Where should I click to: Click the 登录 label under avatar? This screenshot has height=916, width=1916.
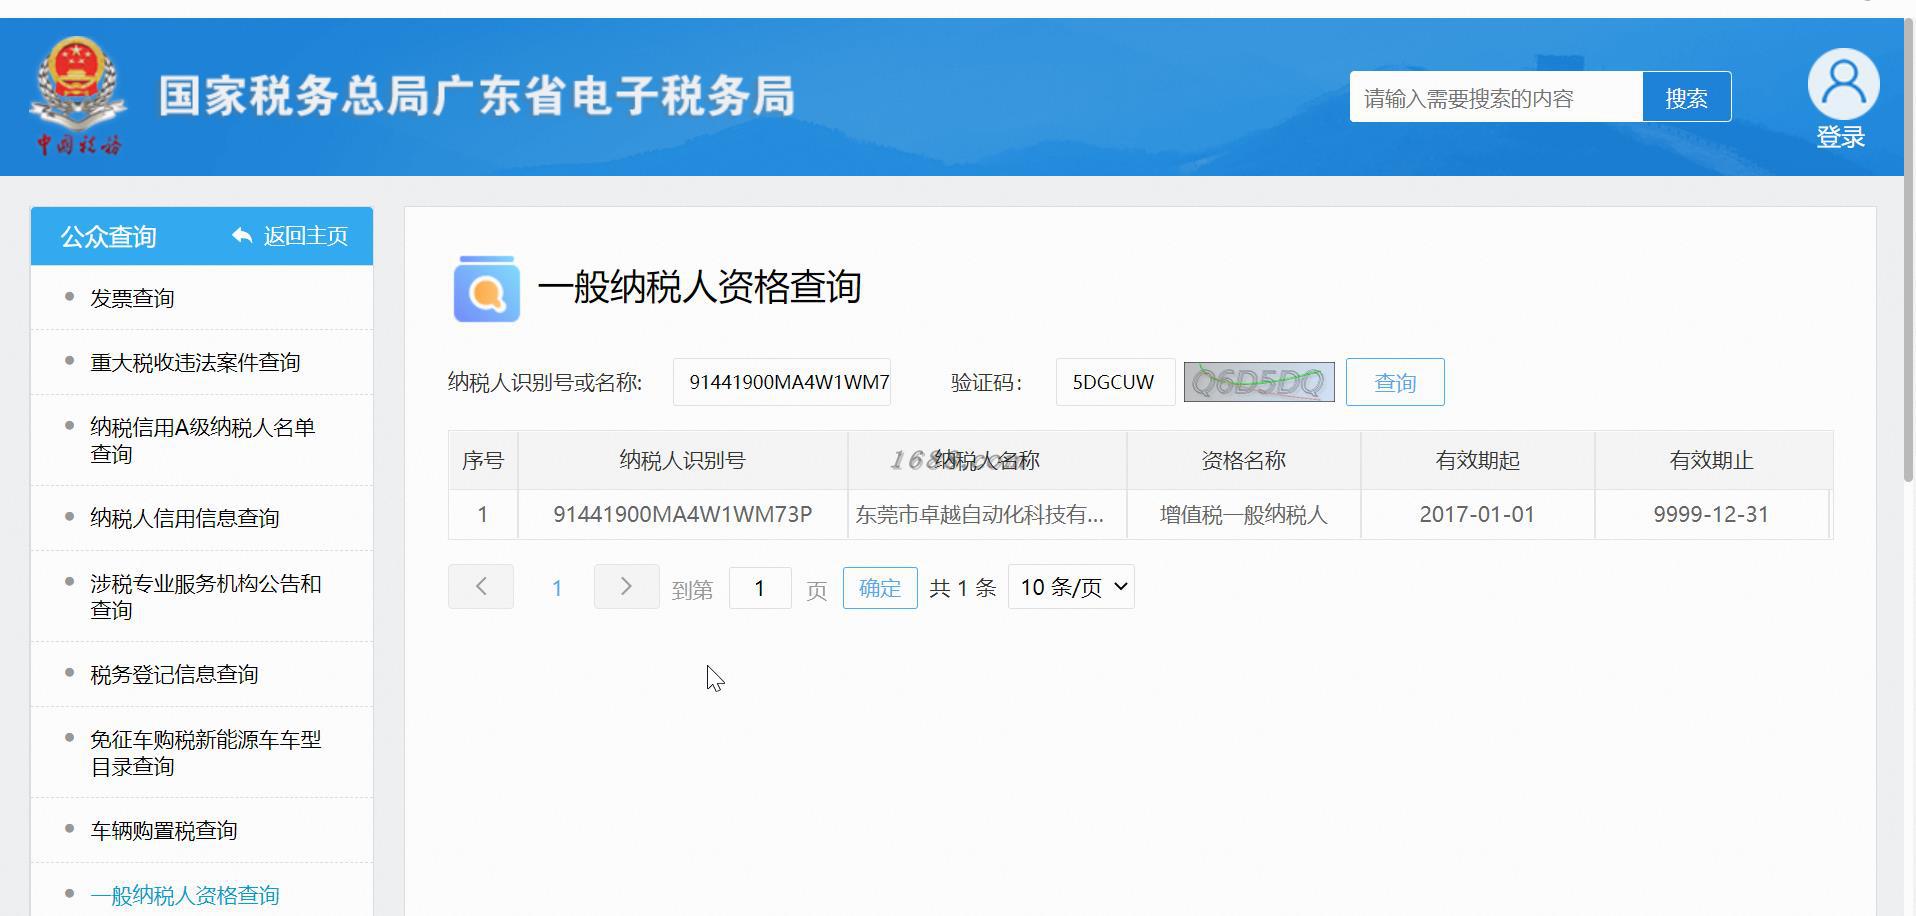(x=1841, y=137)
